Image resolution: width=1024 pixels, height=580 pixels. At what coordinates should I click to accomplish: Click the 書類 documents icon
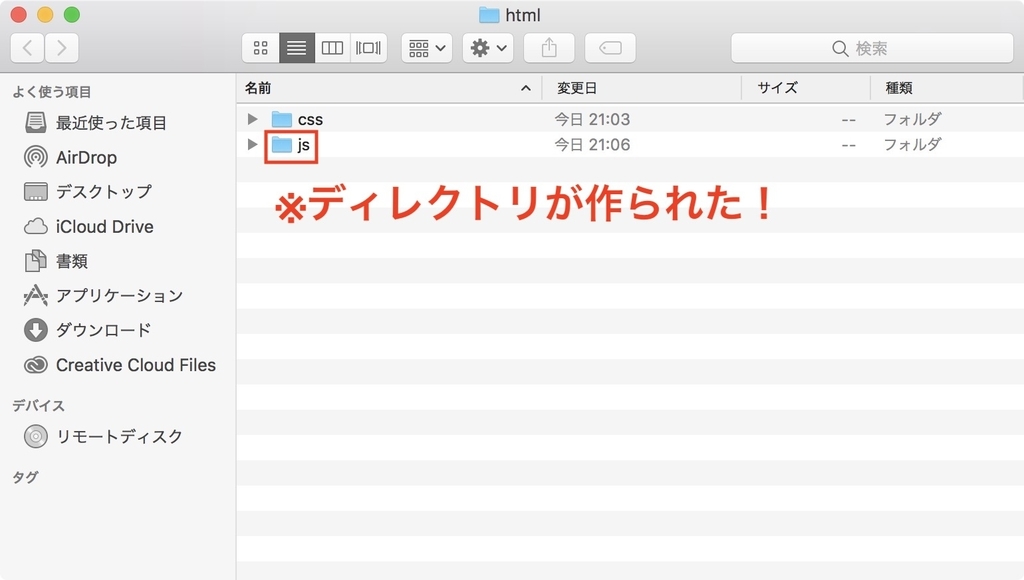click(35, 261)
